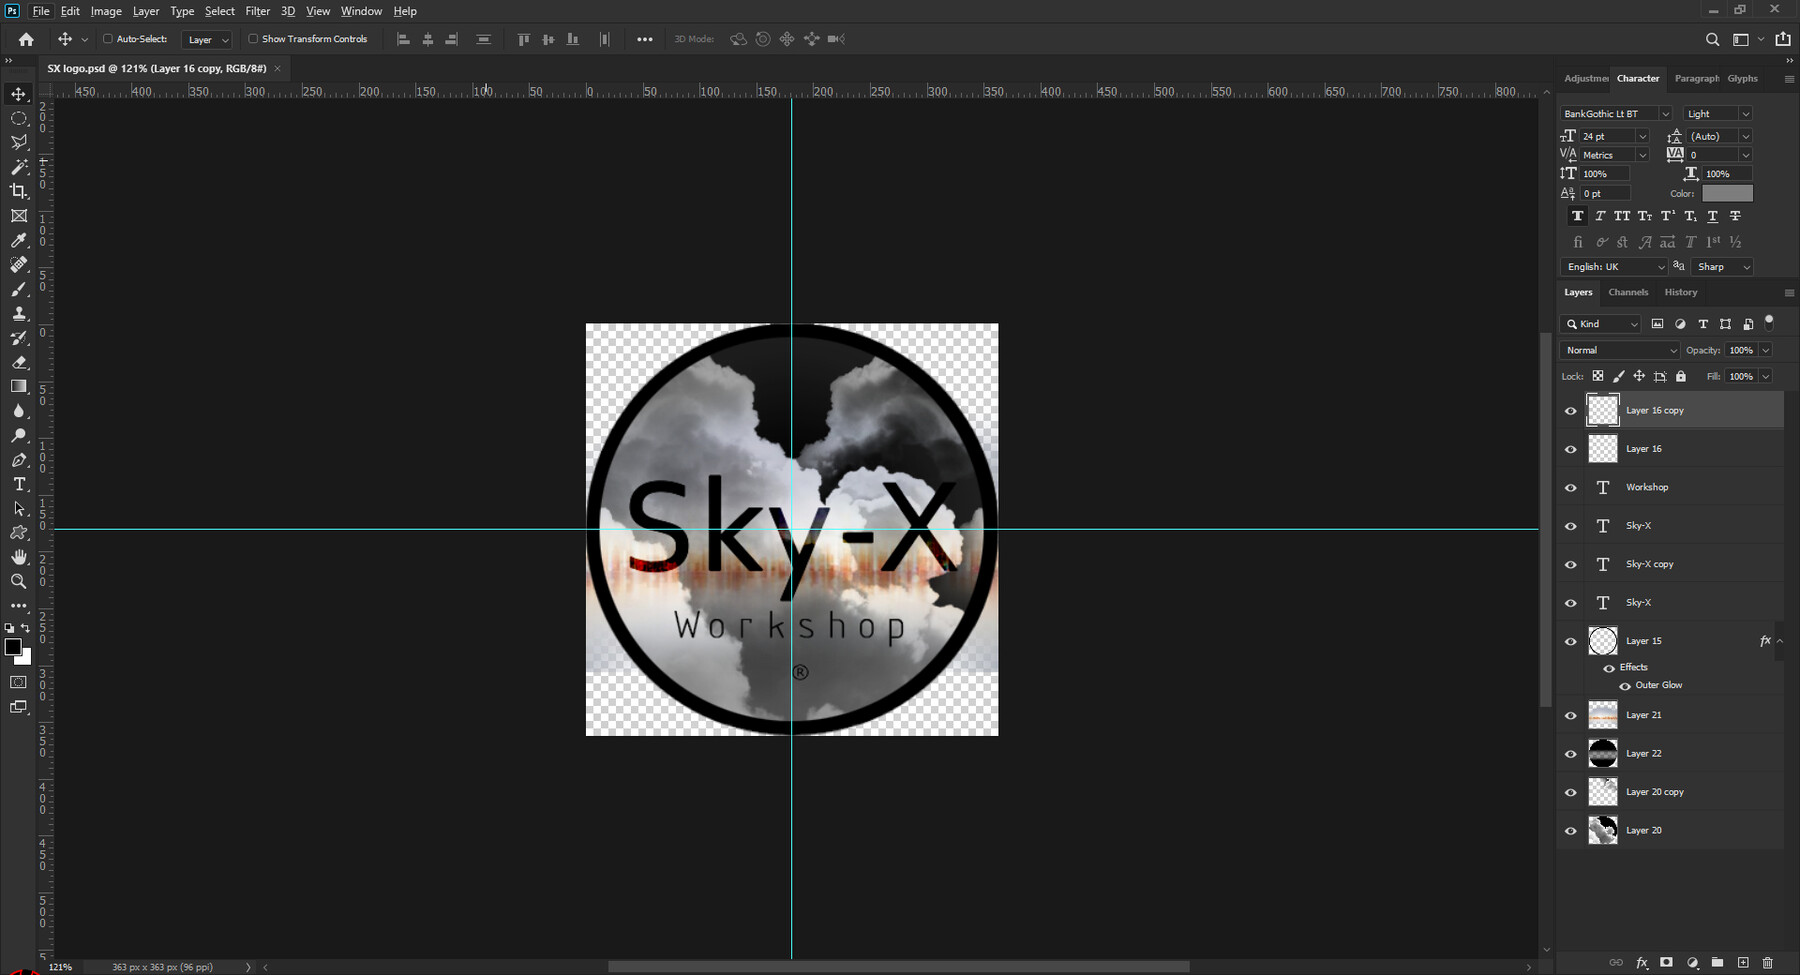Select the Brush tool
This screenshot has width=1800, height=975.
pos(18,289)
